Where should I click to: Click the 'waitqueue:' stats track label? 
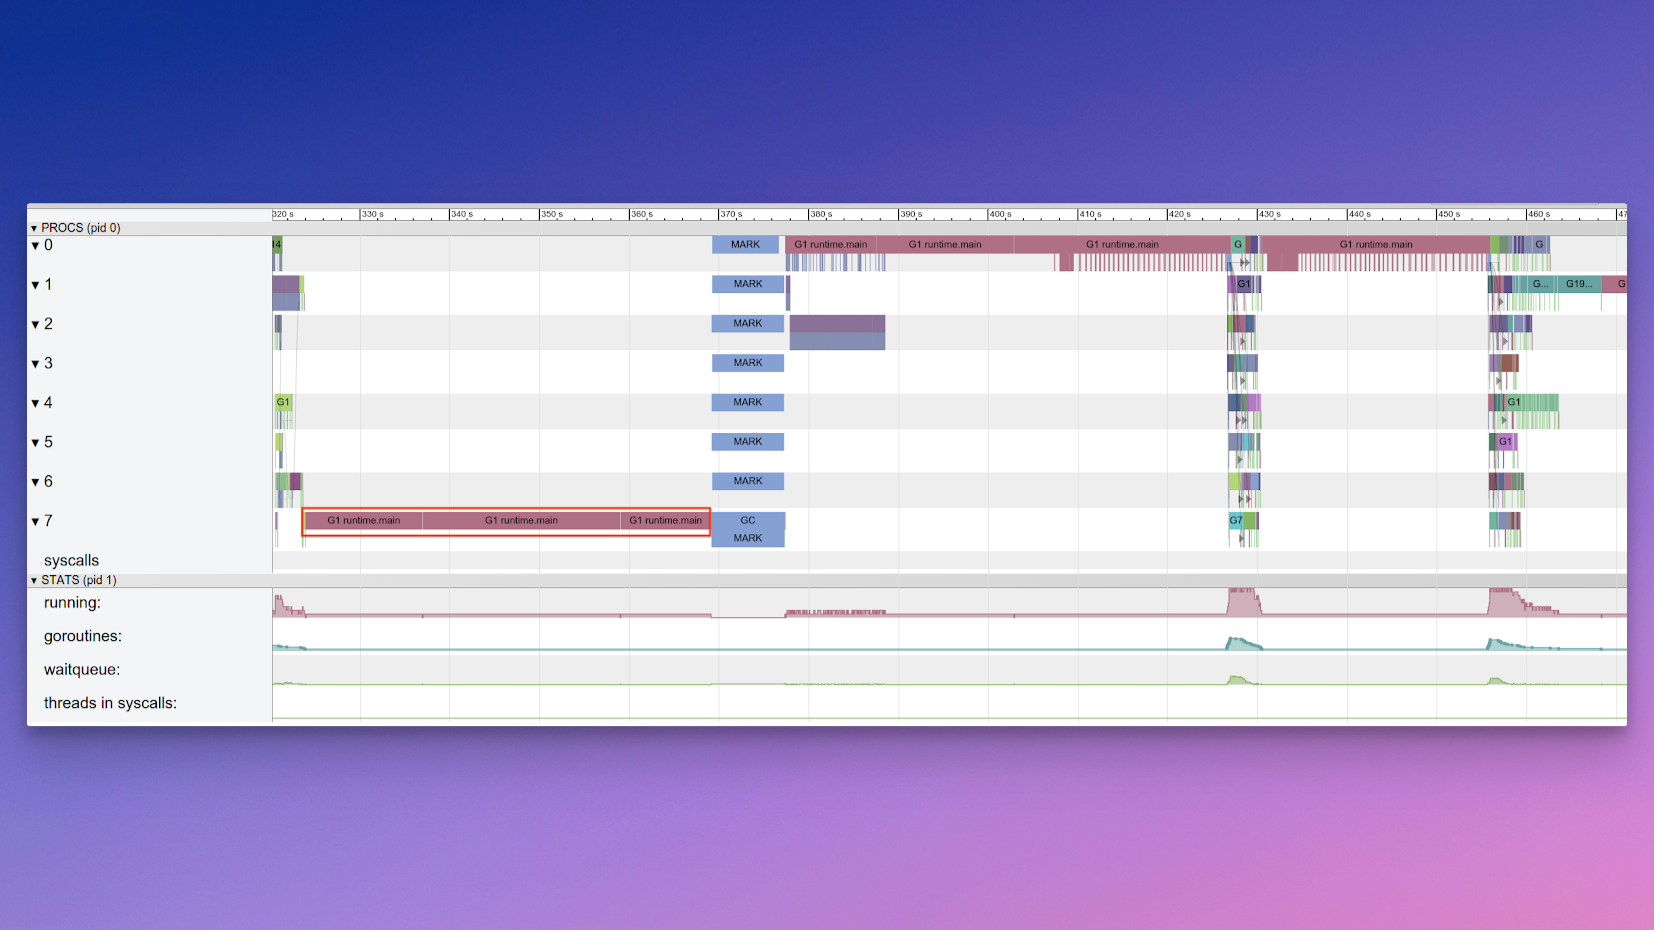(82, 670)
